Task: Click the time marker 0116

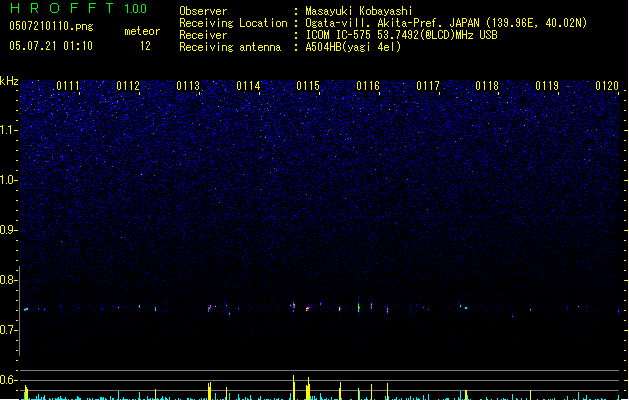Action: tap(368, 86)
